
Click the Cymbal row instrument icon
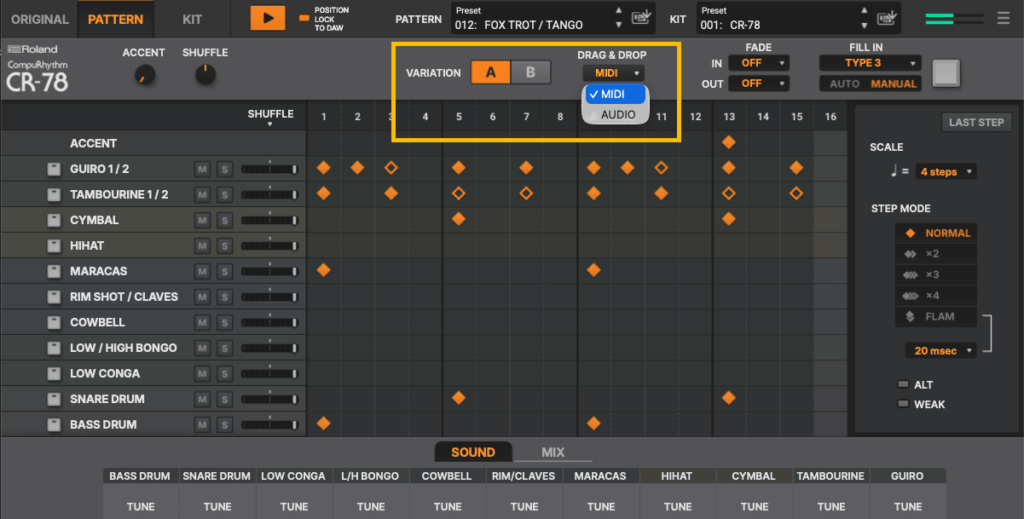pyautogui.click(x=54, y=220)
